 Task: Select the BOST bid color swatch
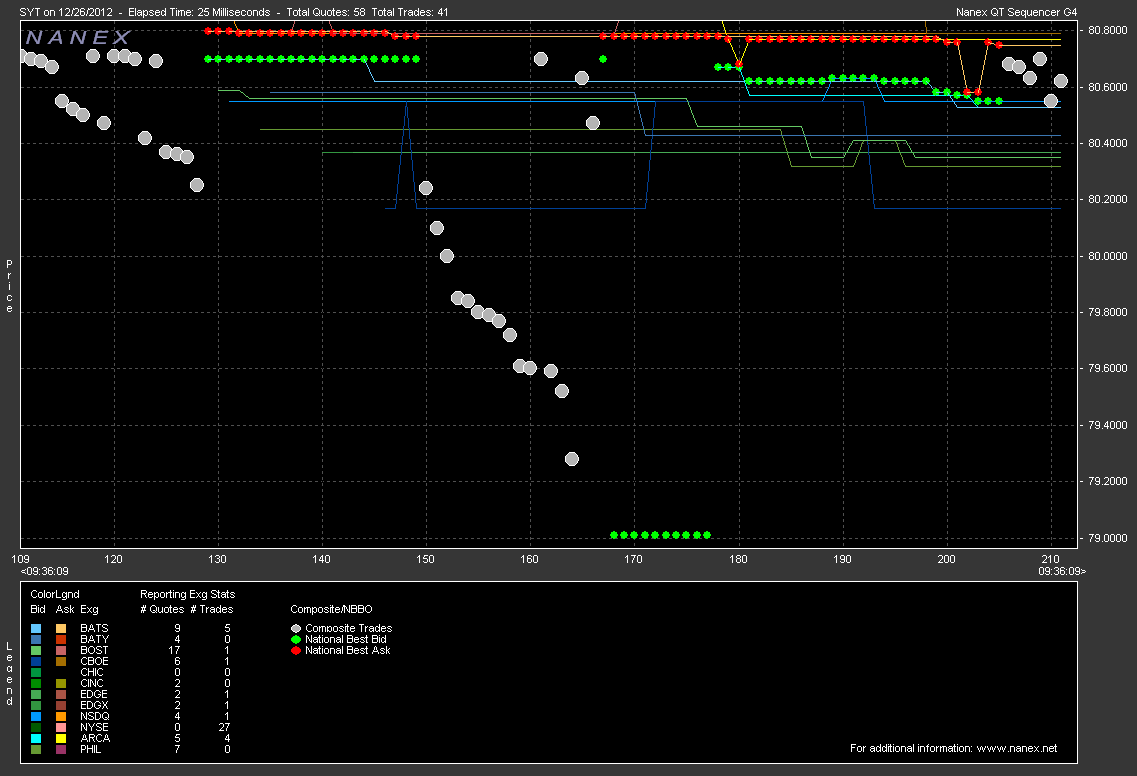pos(36,651)
